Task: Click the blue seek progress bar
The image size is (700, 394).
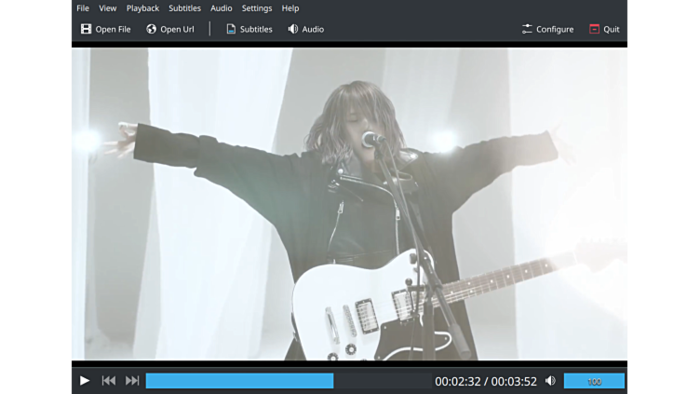Action: [x=288, y=381]
